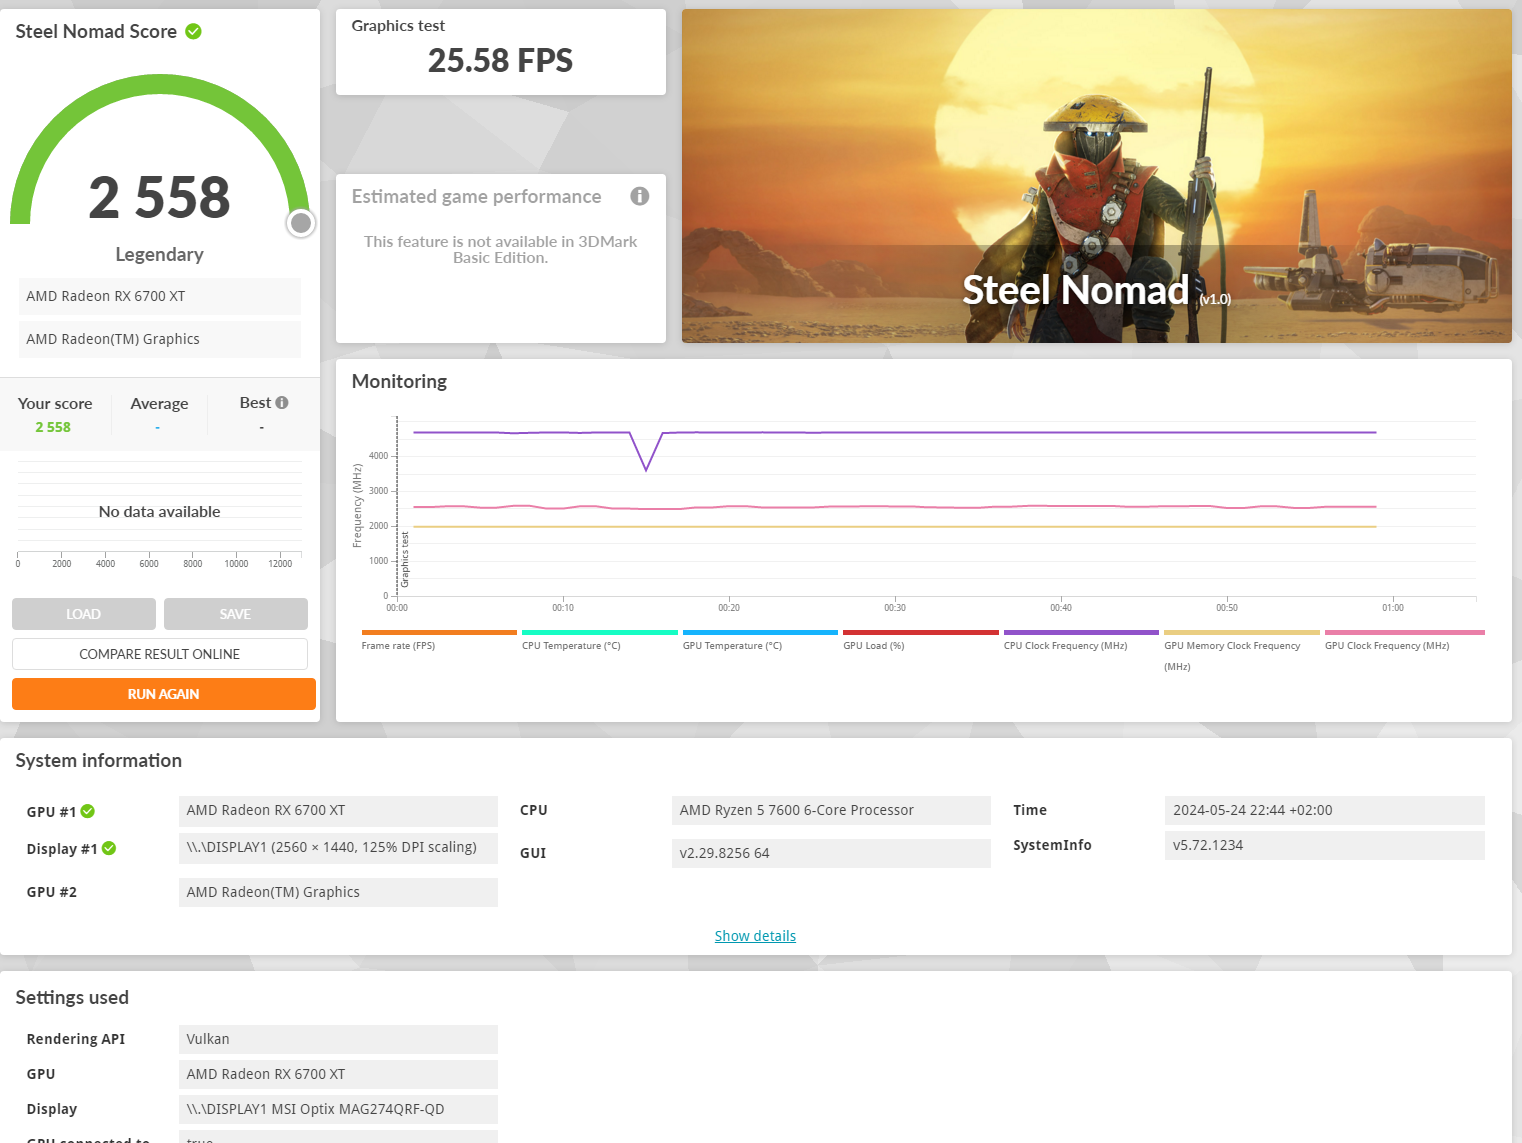Click the AMD Ryzen 5 7600 6-Core Processor field
The image size is (1522, 1143).
[831, 810]
